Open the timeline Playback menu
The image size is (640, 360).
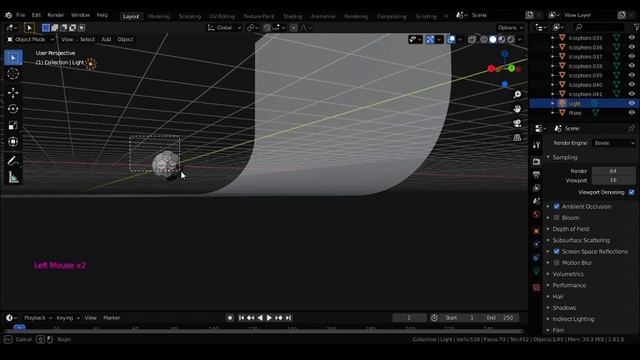pyautogui.click(x=38, y=318)
